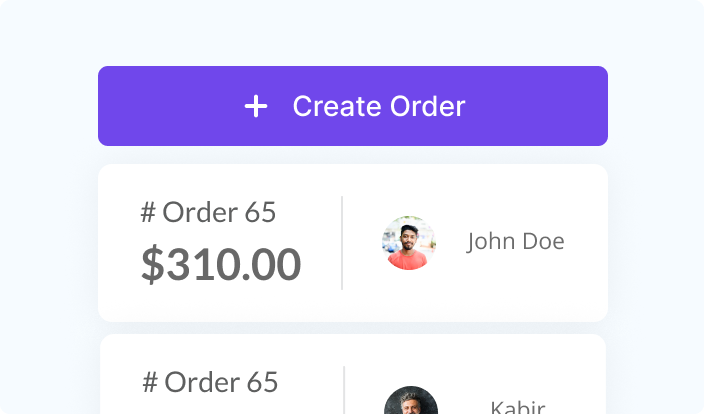This screenshot has height=414, width=704.
Task: Click the hash symbol on first order
Action: point(148,212)
